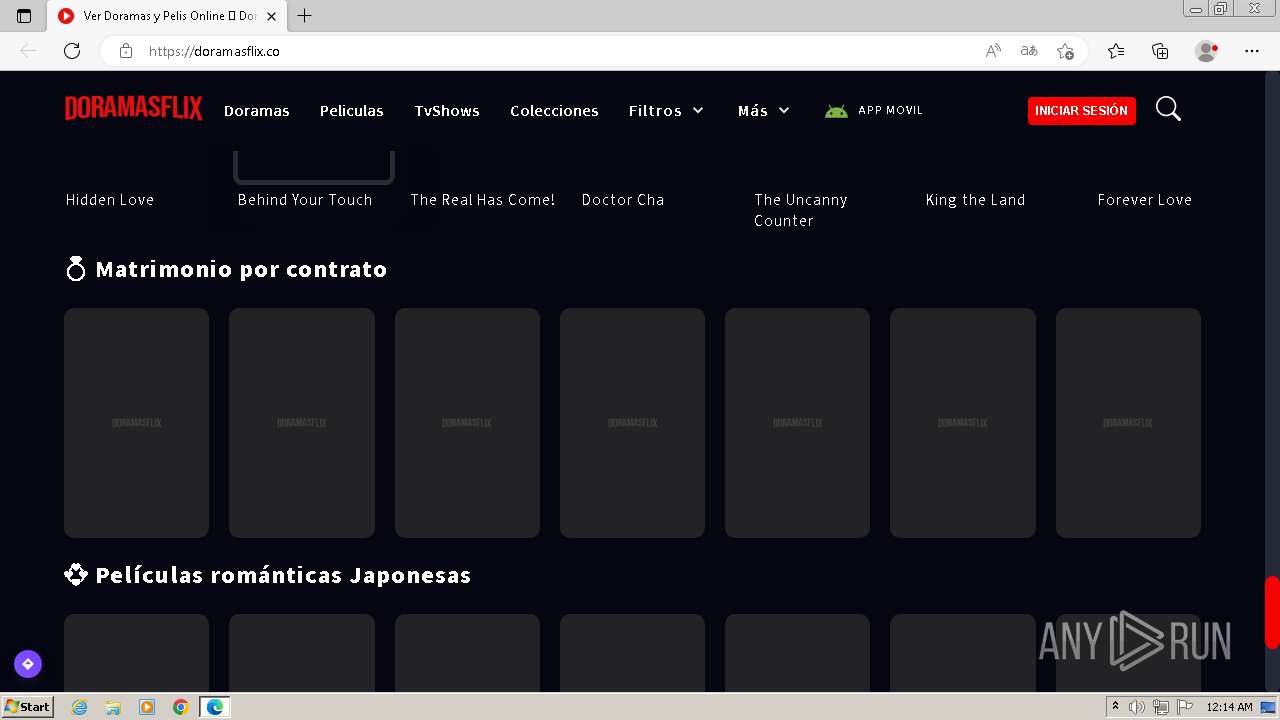Click the Películas románticas Japonesas heading
The height and width of the screenshot is (720, 1280).
click(x=283, y=575)
